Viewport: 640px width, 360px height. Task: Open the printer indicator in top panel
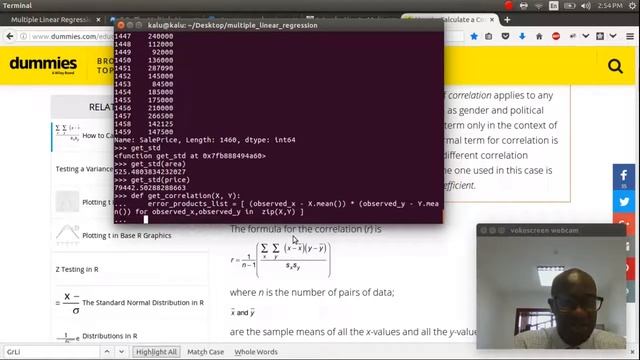524,5
